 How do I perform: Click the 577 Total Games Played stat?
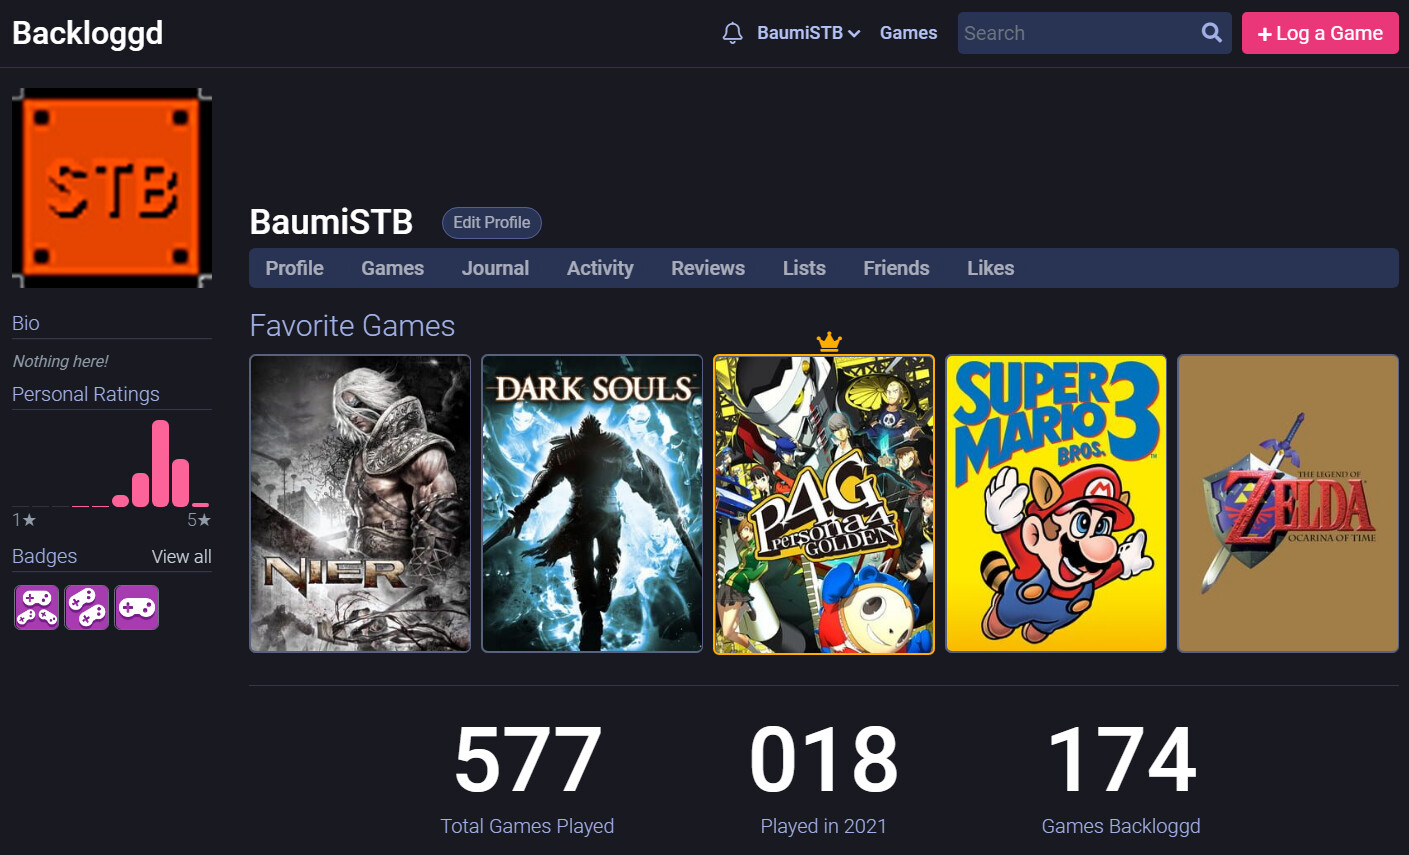click(x=527, y=780)
